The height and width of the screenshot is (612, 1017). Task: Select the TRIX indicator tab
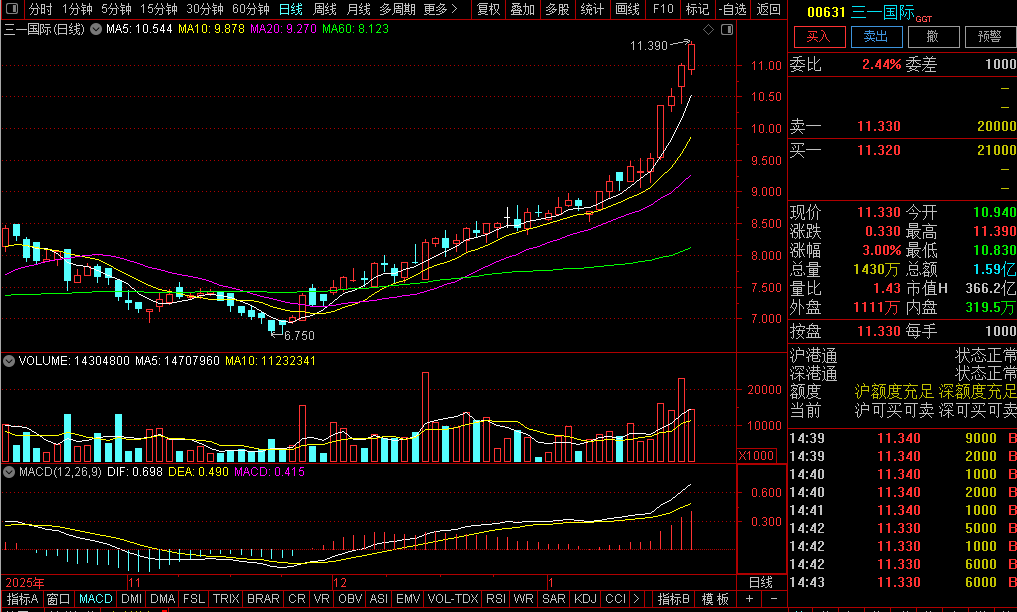(x=226, y=599)
